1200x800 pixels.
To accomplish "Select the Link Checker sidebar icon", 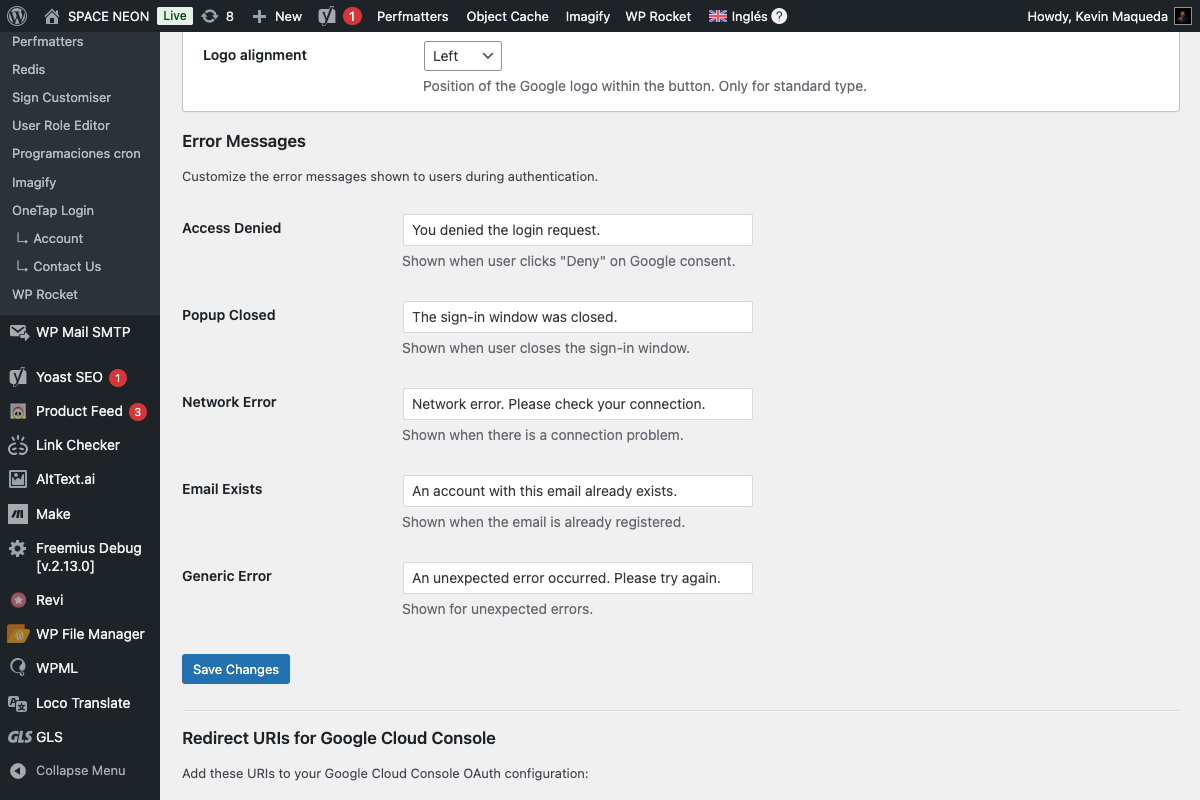I will click(20, 445).
